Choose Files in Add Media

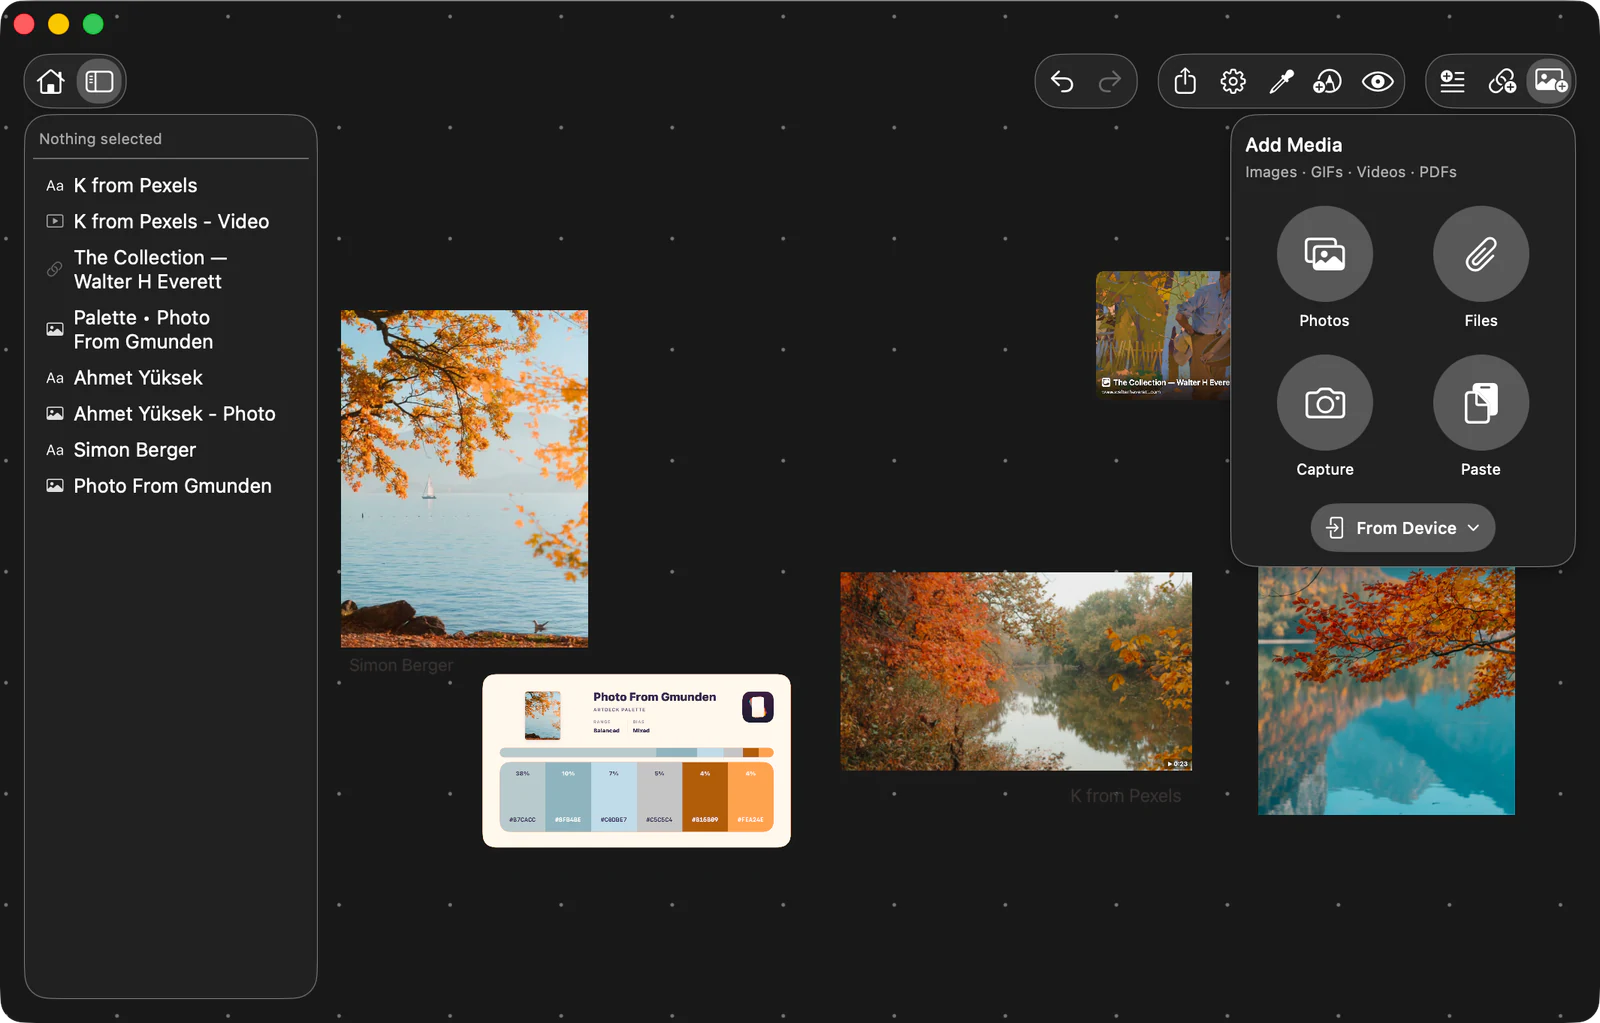click(1481, 254)
